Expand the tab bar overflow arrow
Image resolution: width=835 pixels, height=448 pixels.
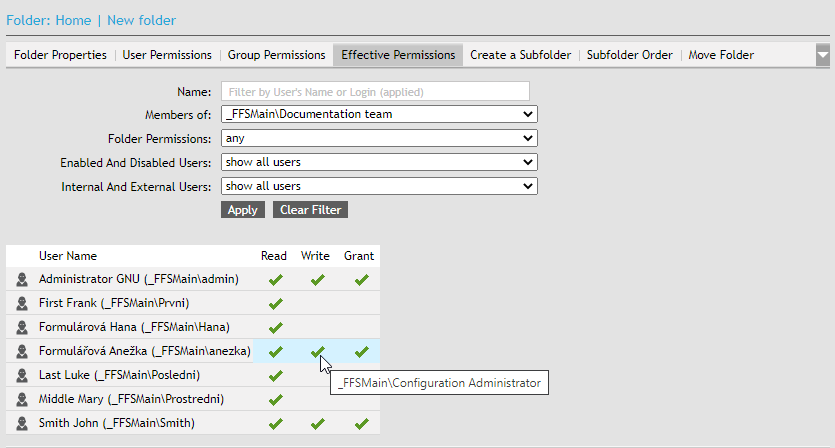[822, 55]
